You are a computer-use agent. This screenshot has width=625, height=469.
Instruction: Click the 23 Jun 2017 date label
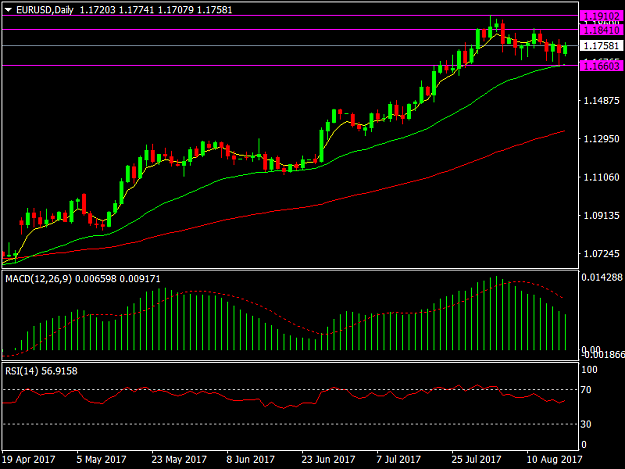328,459
